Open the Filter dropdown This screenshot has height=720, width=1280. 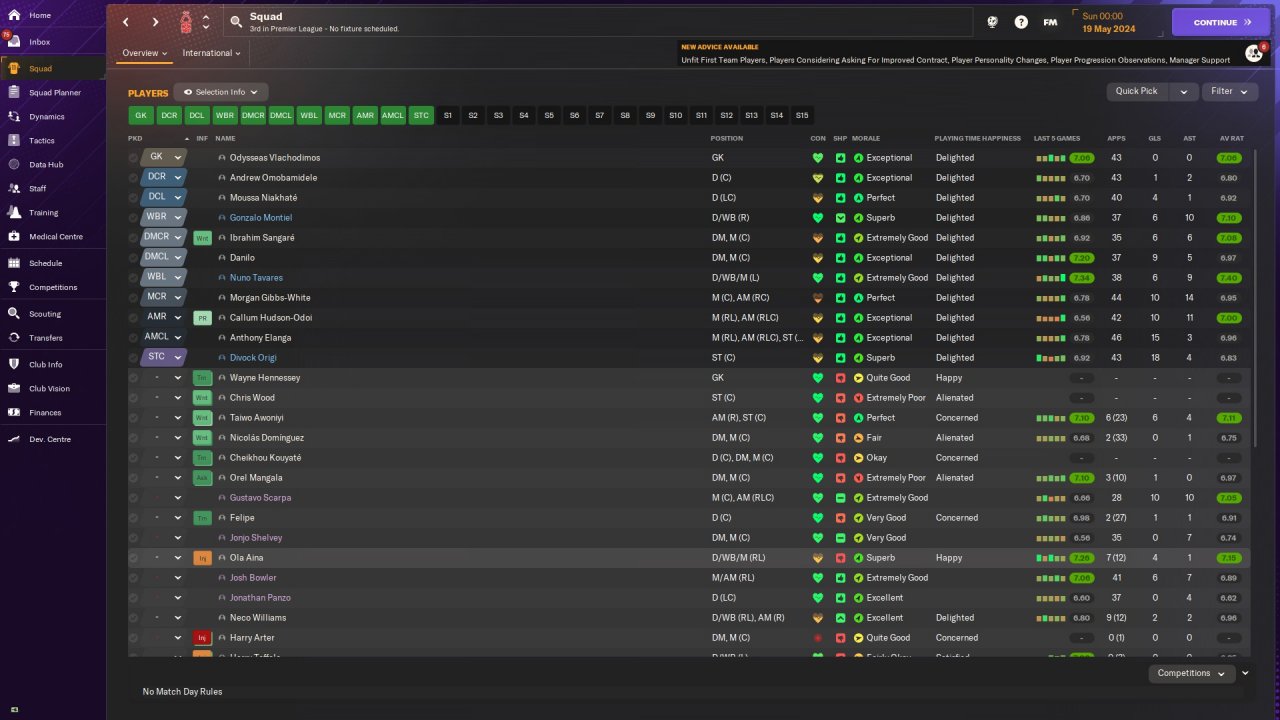click(1229, 91)
